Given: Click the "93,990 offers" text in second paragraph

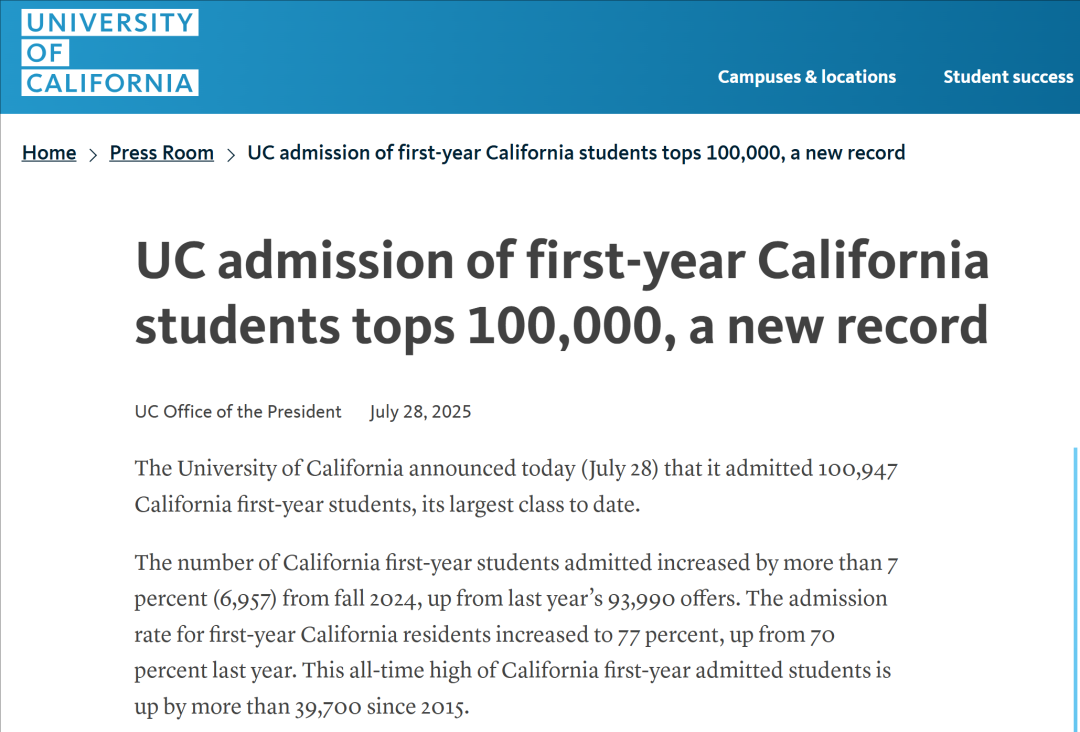Looking at the screenshot, I should (674, 598).
